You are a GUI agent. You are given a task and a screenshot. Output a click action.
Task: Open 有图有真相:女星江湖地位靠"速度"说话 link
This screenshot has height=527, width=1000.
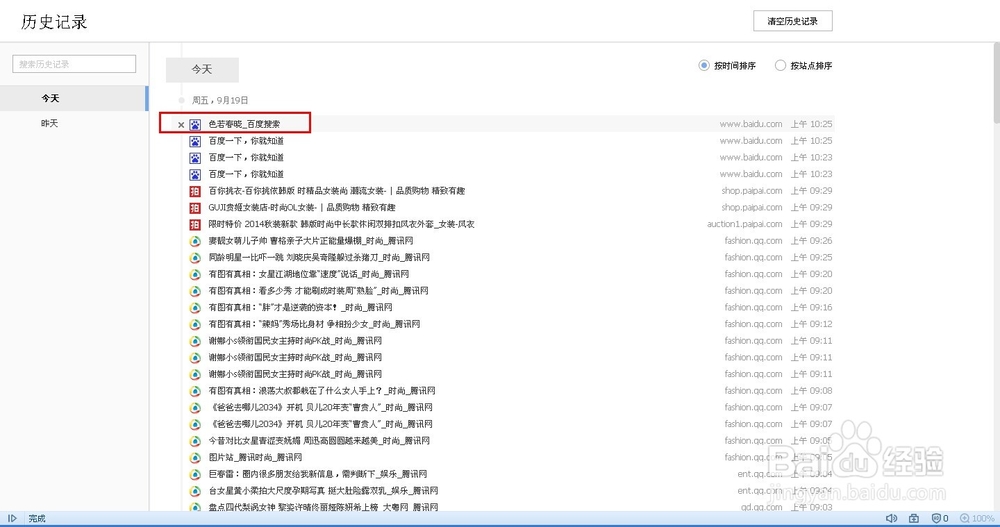tap(309, 274)
